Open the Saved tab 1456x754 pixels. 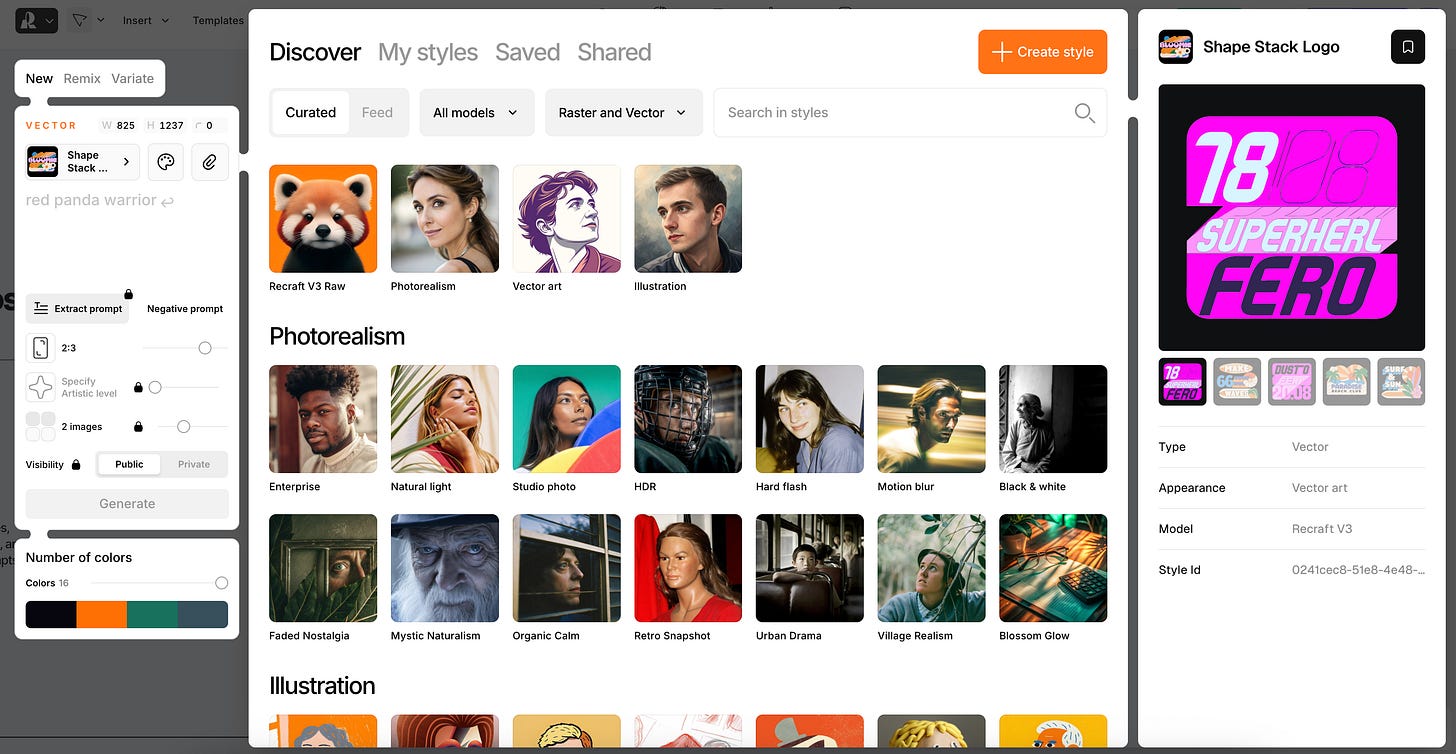[527, 52]
